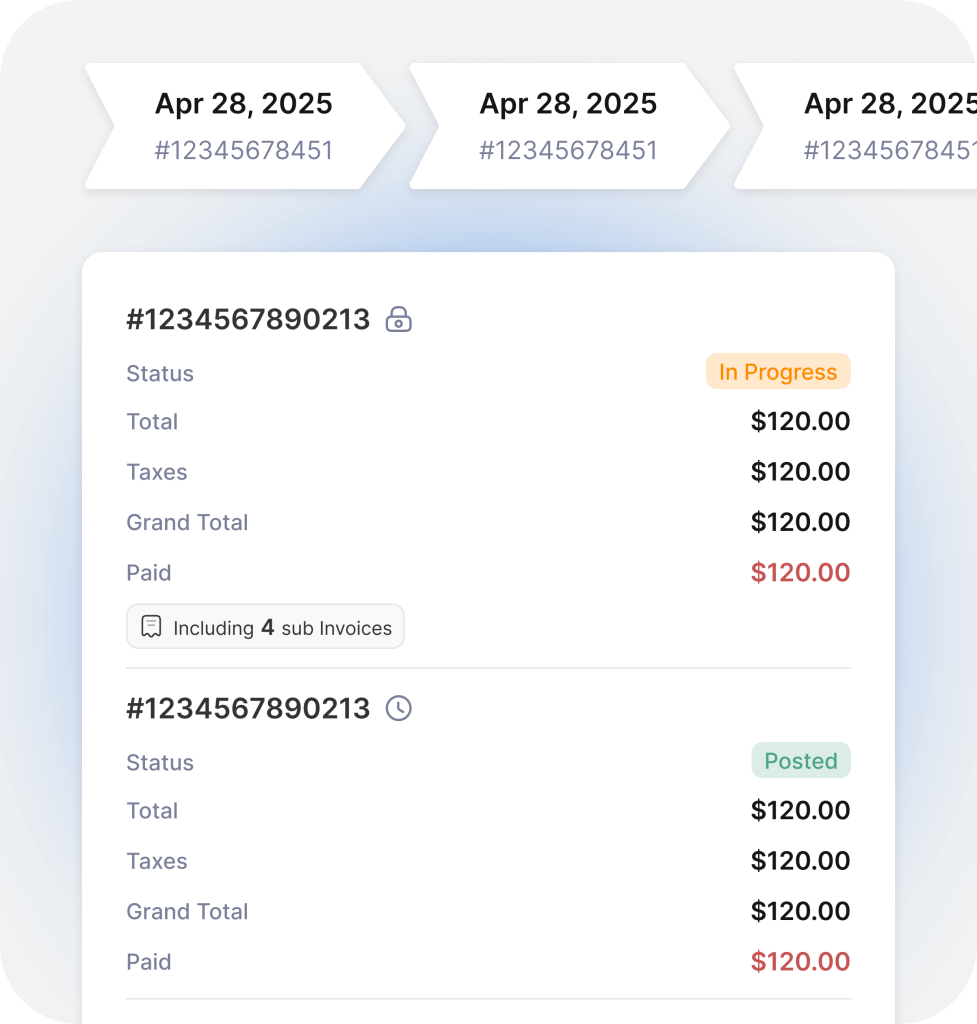Click the Grand Total amount of the In Progress invoice

pos(800,522)
